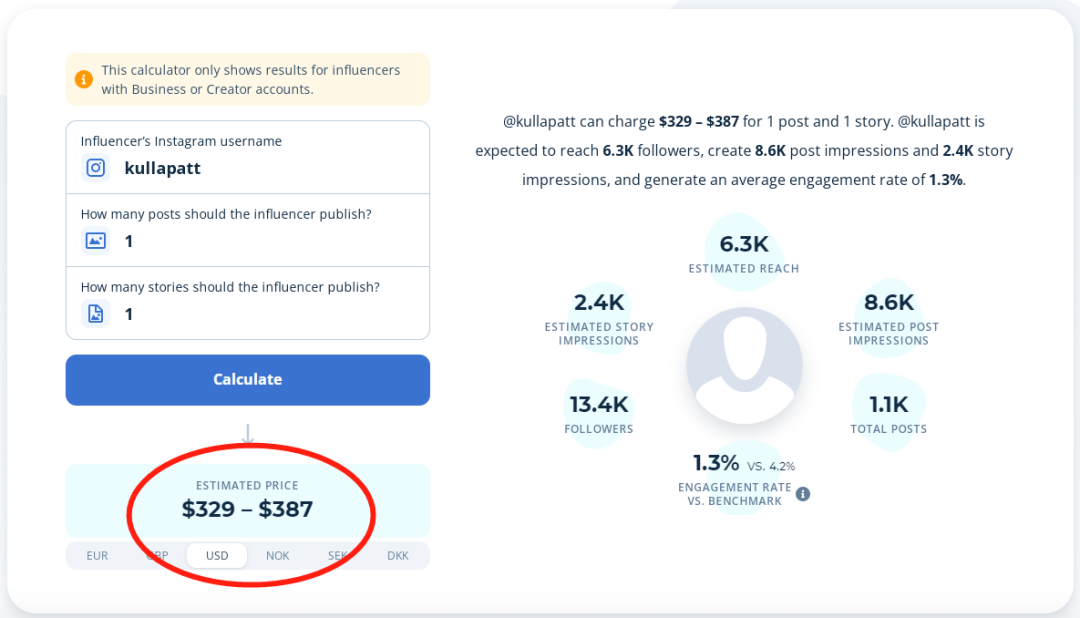The image size is (1080, 618).
Task: Click the VS. 4.2% benchmark text
Action: 771,466
